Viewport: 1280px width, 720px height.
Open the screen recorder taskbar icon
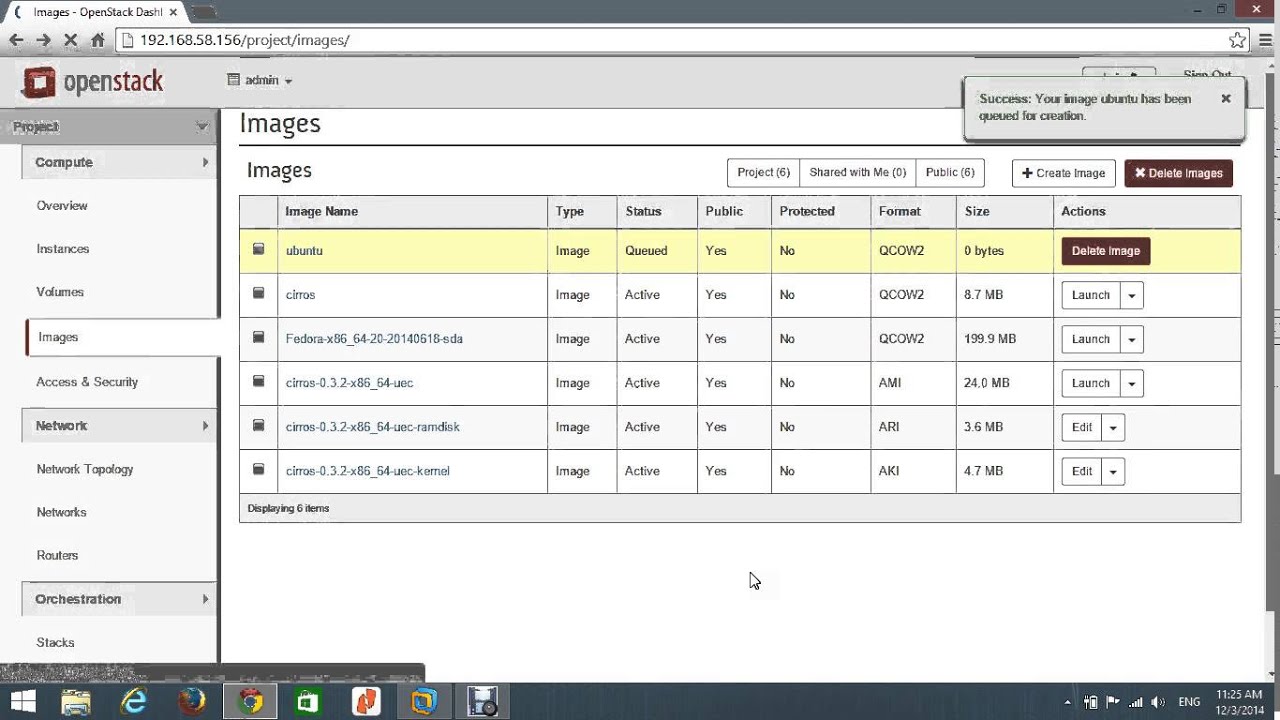click(x=482, y=702)
